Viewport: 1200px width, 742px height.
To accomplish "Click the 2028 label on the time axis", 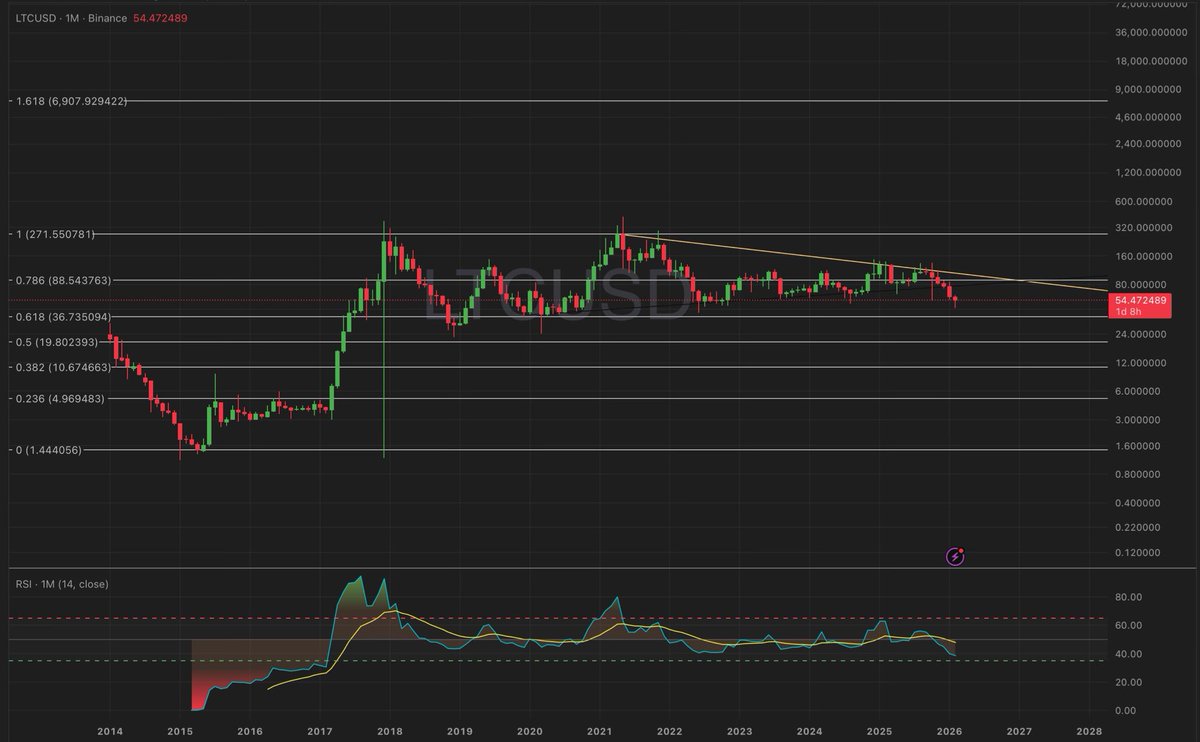I will 1089,733.
